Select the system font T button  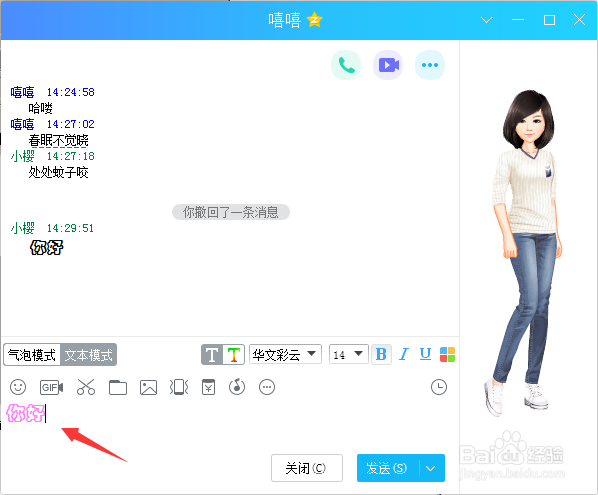click(x=212, y=355)
